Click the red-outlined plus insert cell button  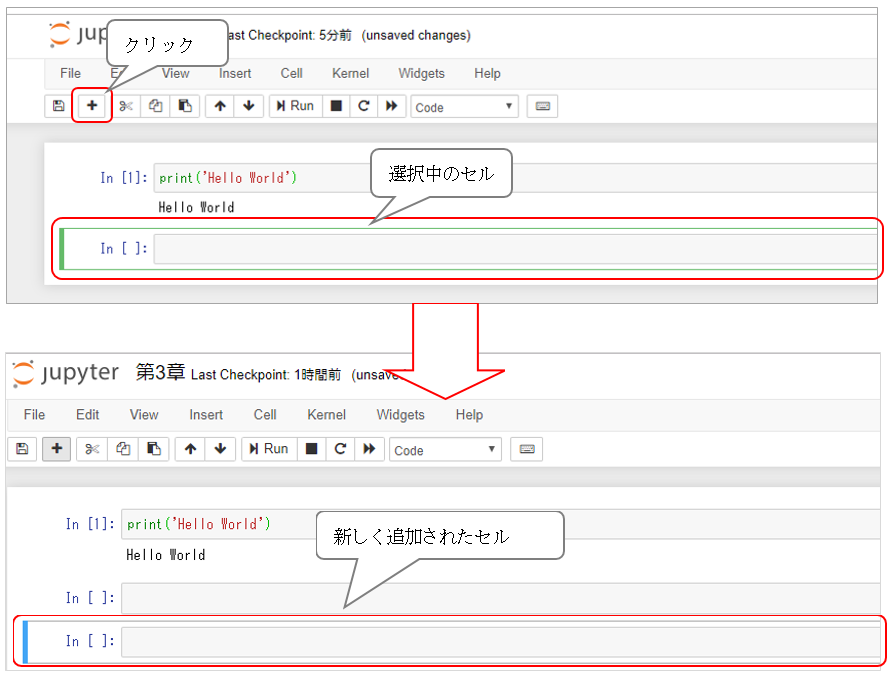click(92, 106)
